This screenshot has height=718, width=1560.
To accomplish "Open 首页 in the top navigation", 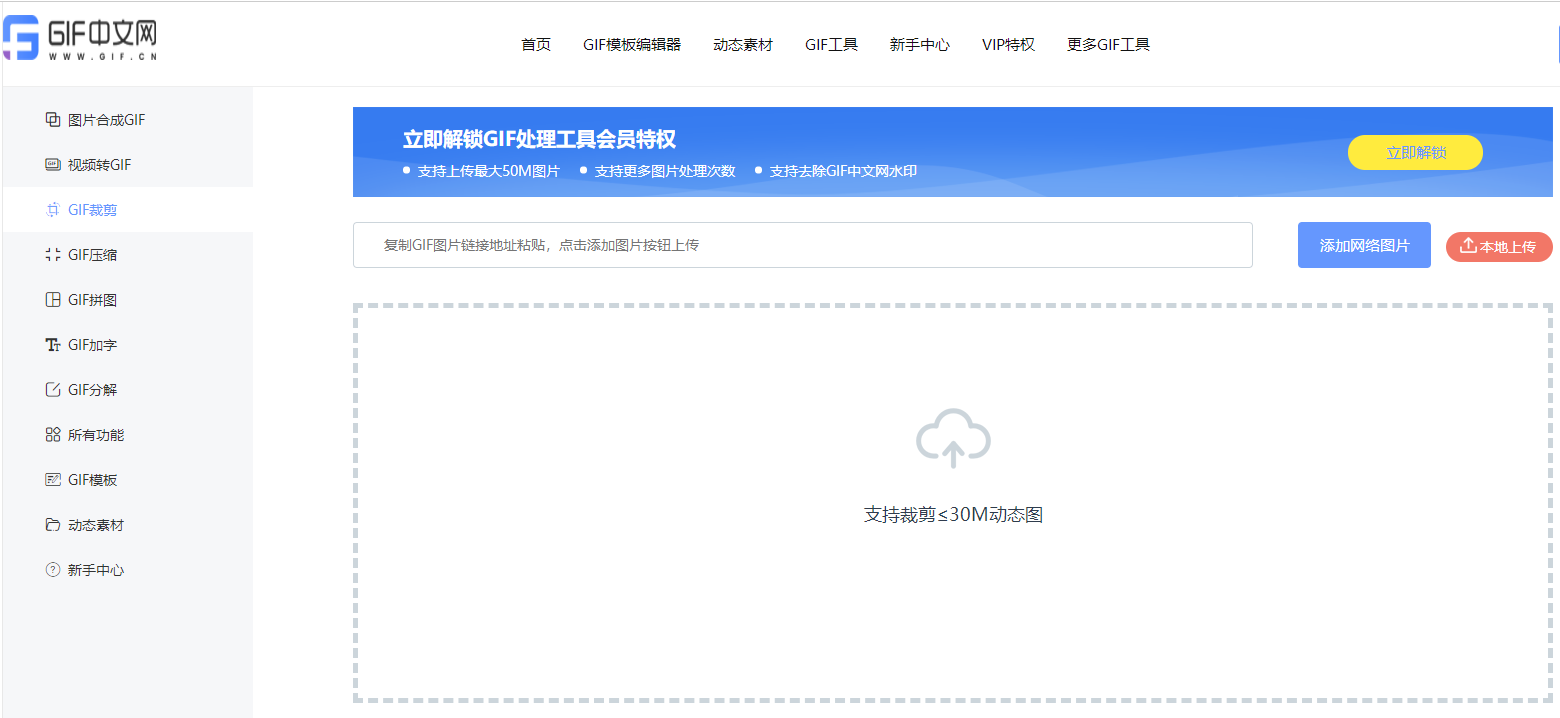I will [536, 45].
